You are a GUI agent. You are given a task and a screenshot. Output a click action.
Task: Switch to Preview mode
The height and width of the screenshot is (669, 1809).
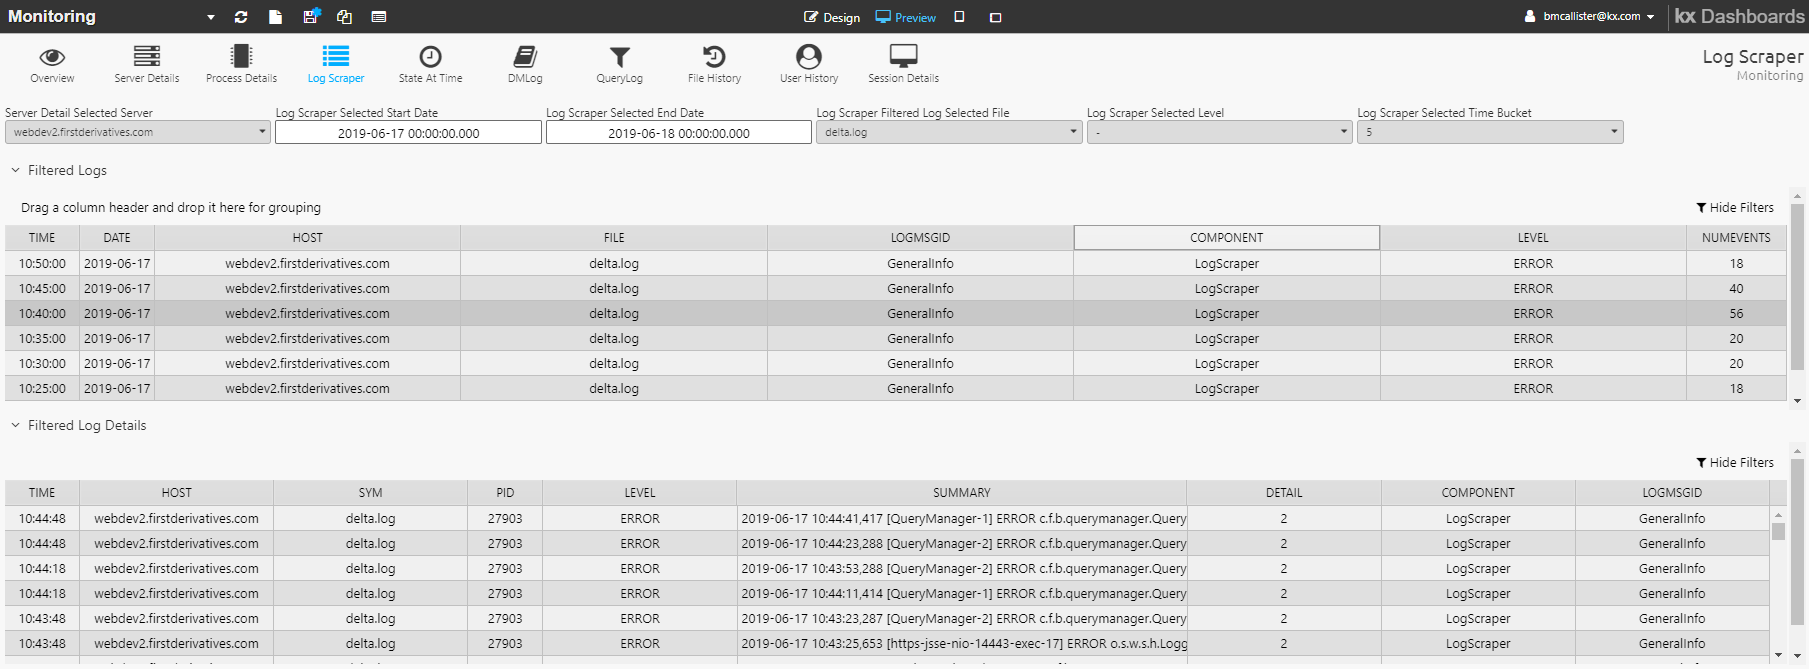pos(905,17)
